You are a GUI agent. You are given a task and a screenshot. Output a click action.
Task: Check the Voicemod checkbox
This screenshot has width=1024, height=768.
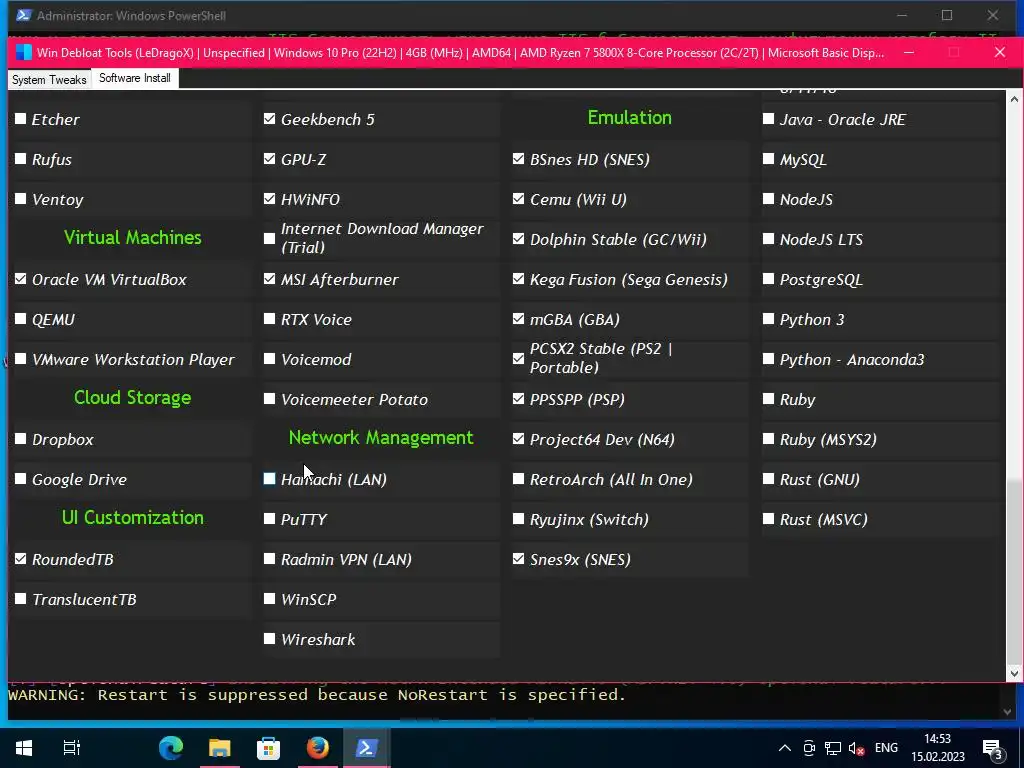(270, 359)
